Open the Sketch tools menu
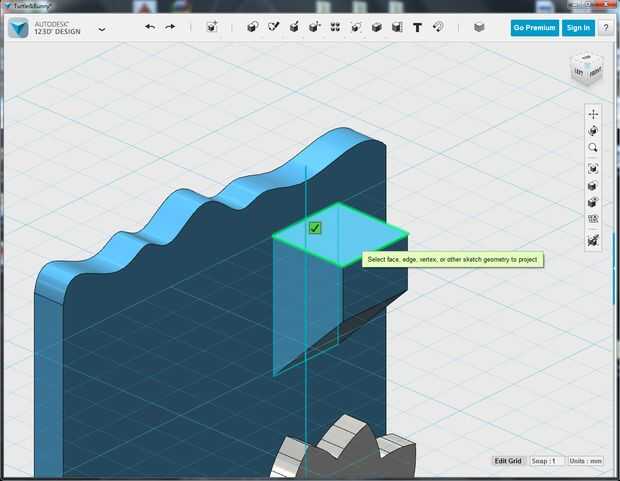The width and height of the screenshot is (620, 481). pyautogui.click(x=273, y=27)
